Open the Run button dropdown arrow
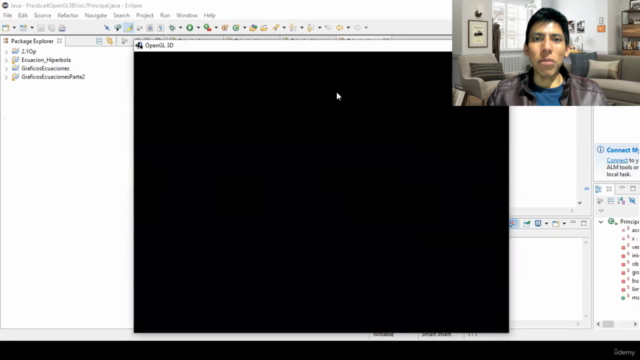Screen dimensions: 640x360 [198, 28]
